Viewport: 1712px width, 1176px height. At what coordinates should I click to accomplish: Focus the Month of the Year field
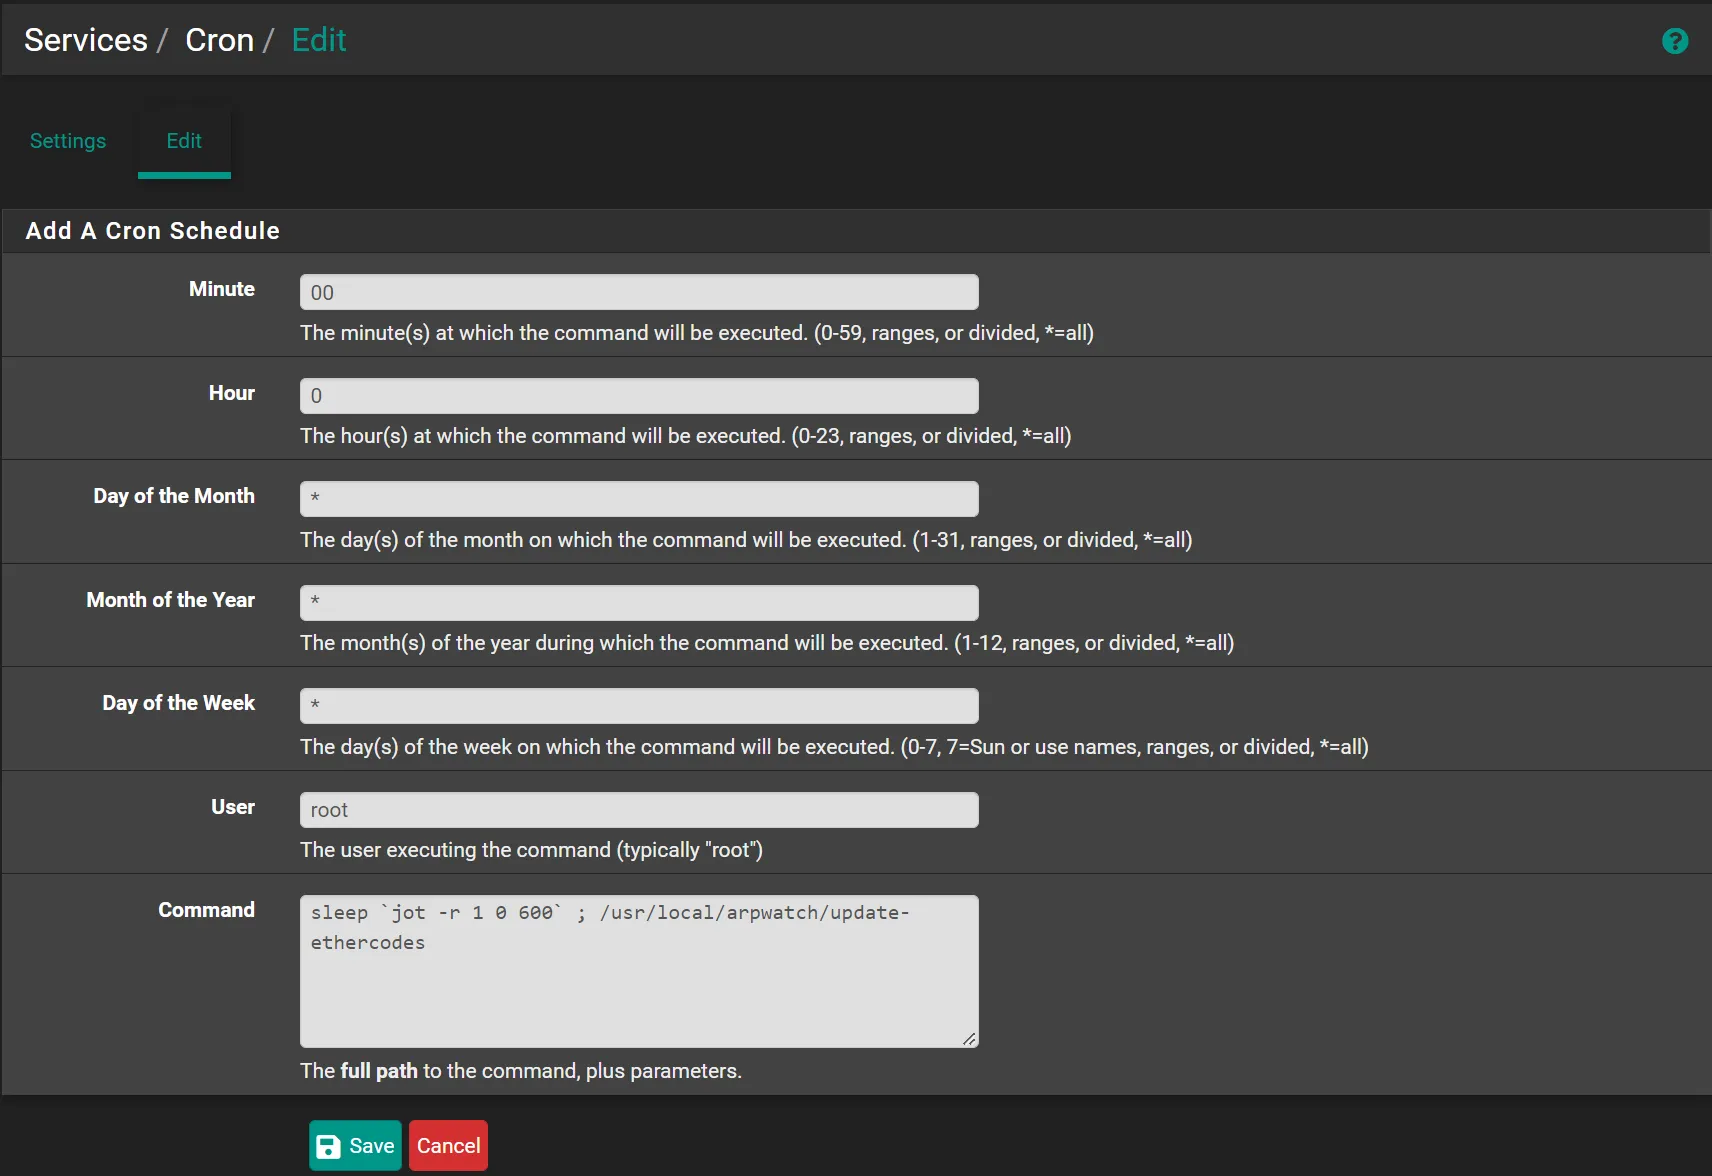pyautogui.click(x=638, y=603)
